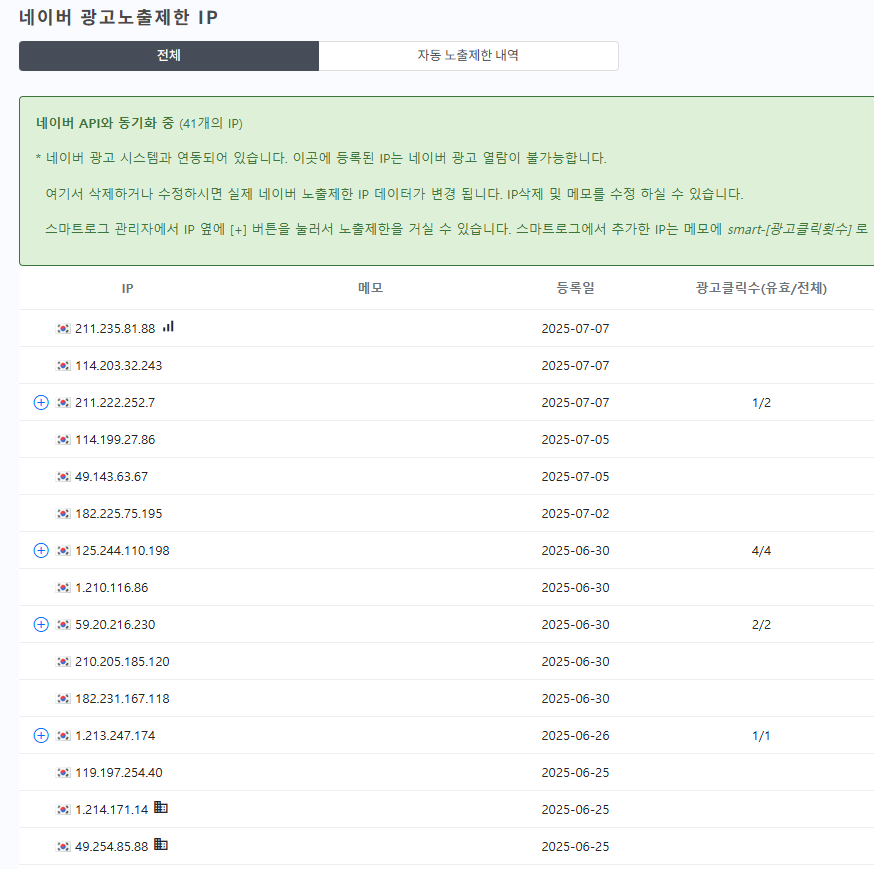
Task: Click the flag icon beside 182.231.167.118
Action: pos(64,698)
